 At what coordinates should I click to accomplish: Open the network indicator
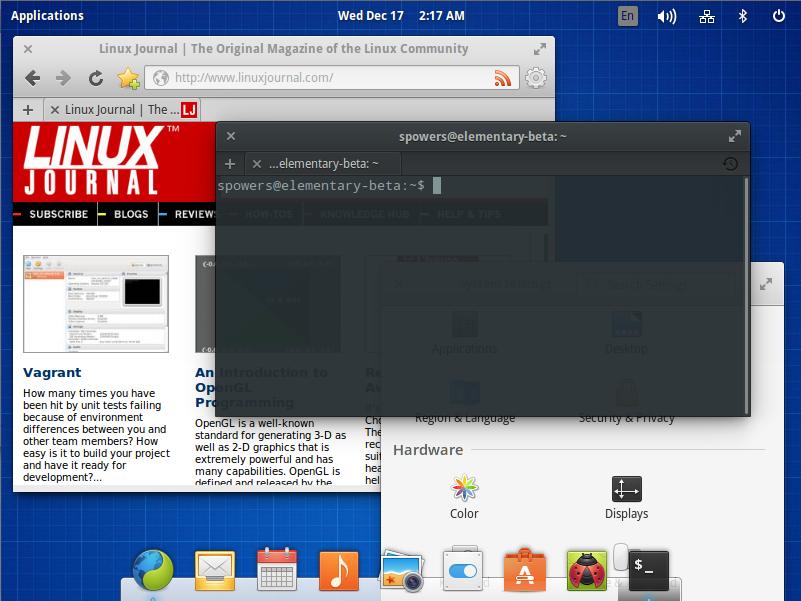click(x=706, y=16)
